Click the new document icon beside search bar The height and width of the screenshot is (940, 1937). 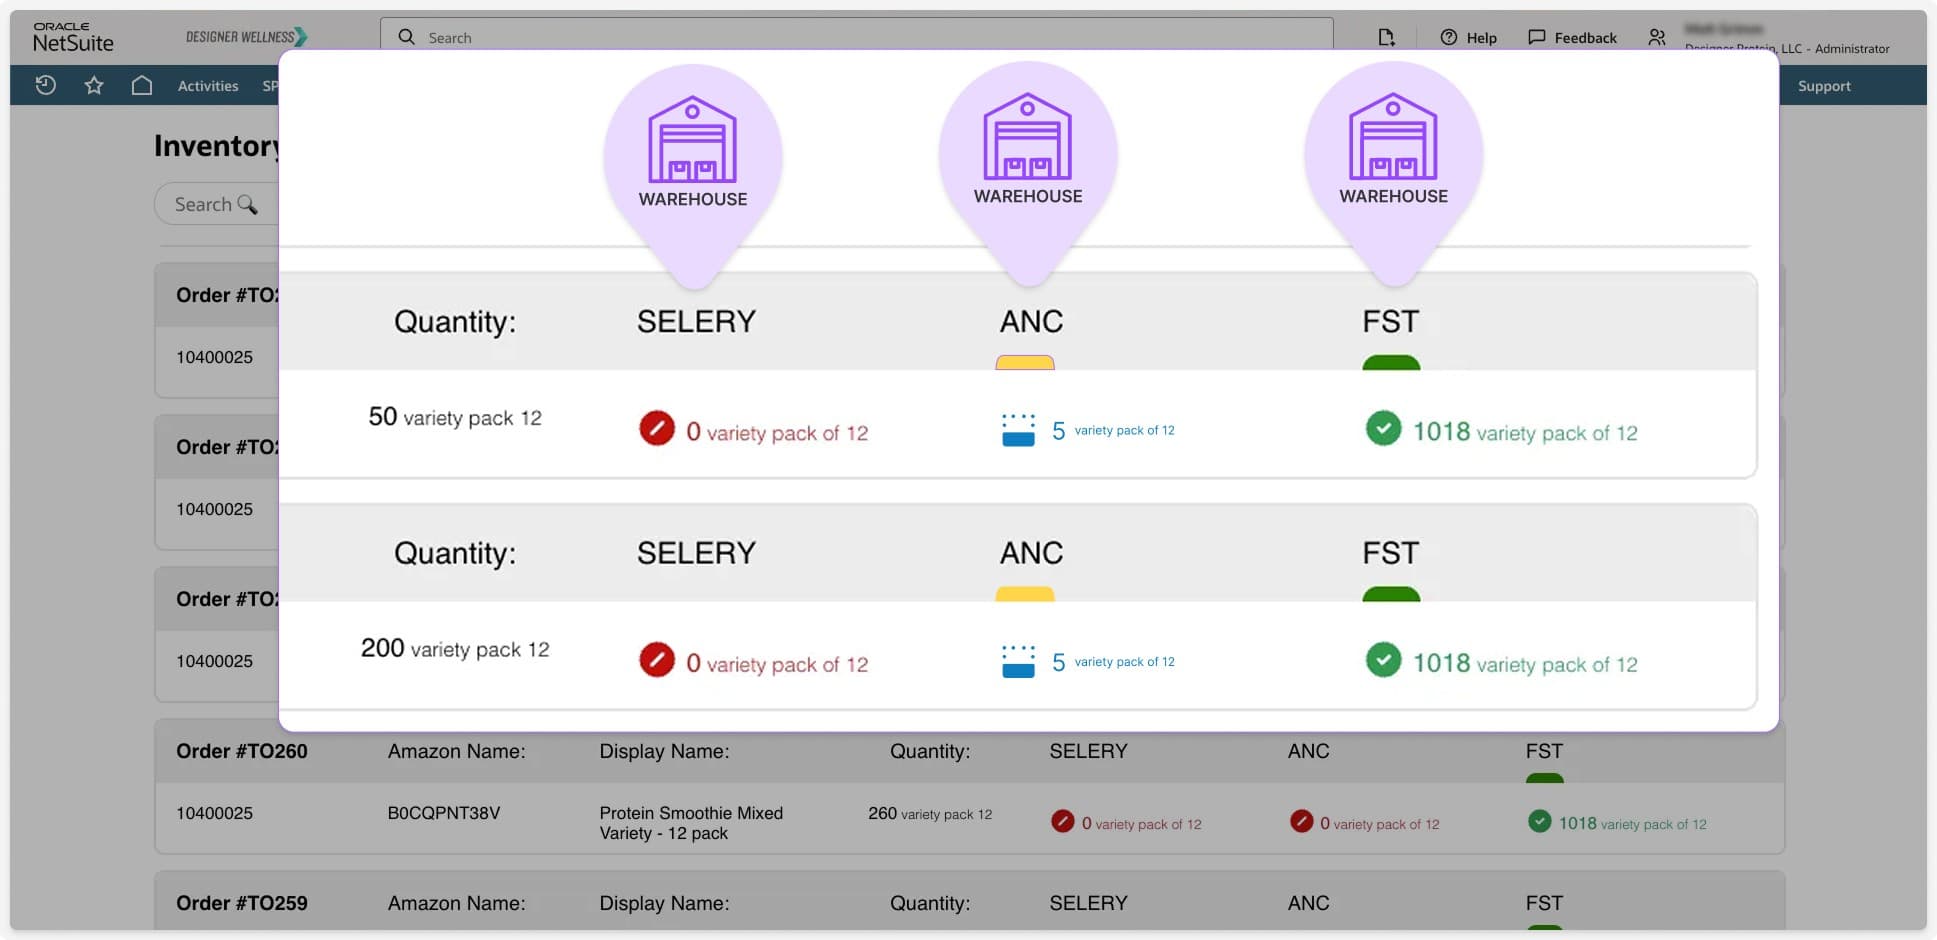pyautogui.click(x=1386, y=36)
